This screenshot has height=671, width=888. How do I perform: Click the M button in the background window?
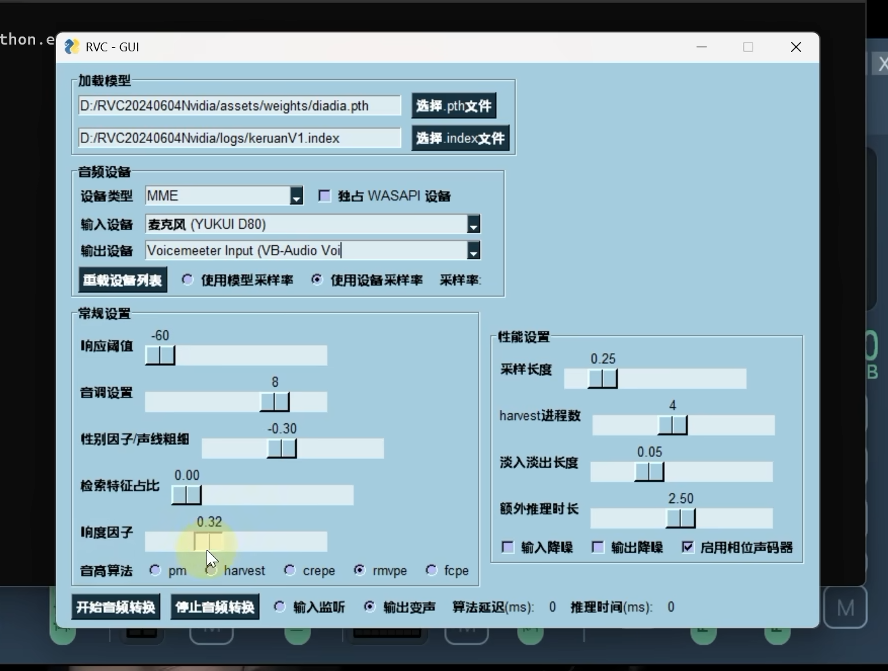coord(846,608)
